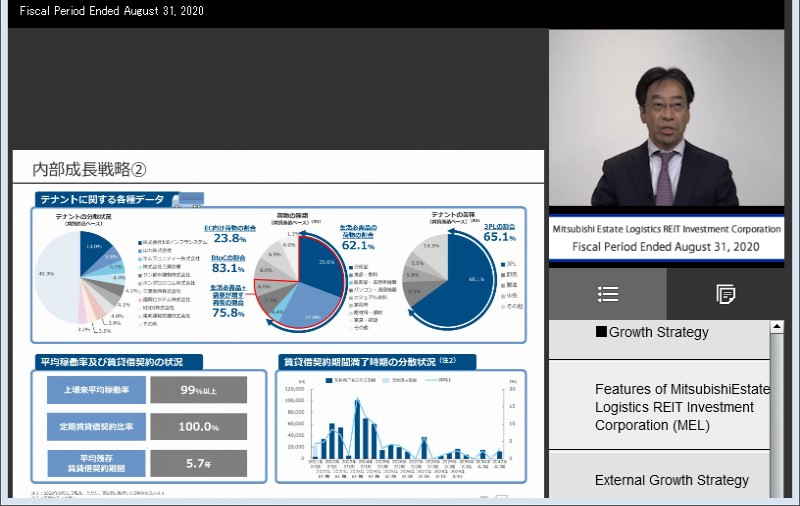Click the 3PL tenant type pie chart
800x506 pixels.
(448, 280)
